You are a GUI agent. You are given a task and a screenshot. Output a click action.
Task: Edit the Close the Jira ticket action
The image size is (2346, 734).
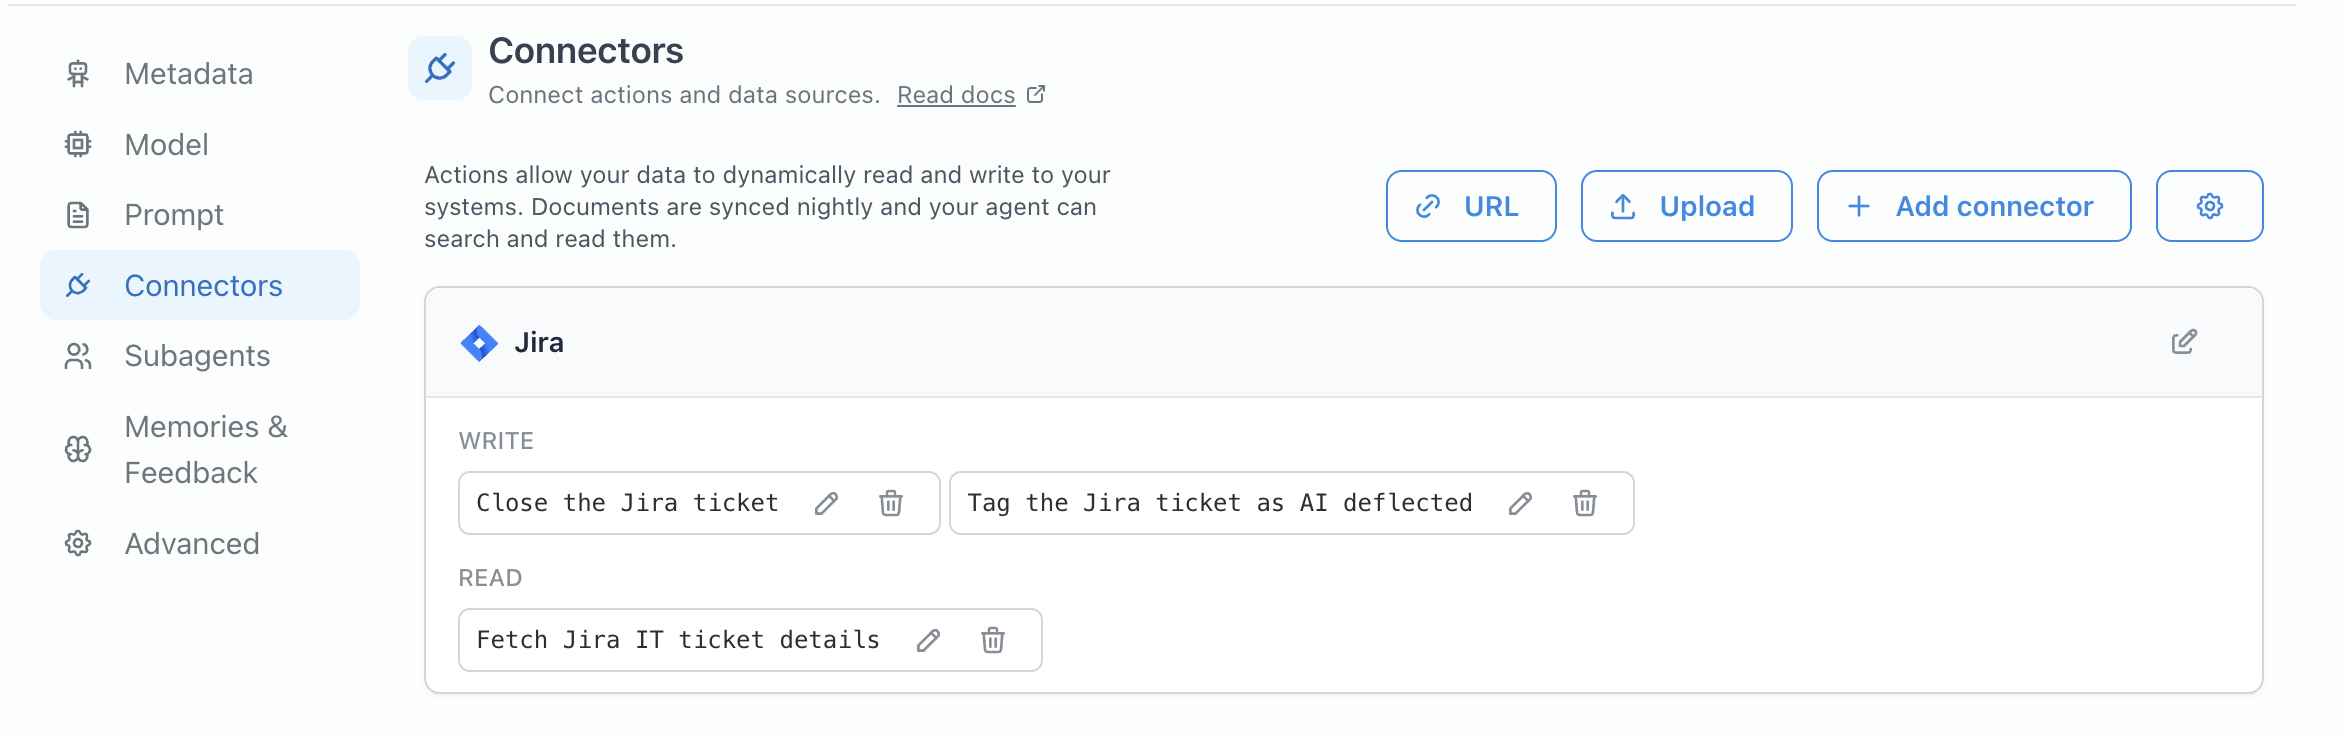tap(826, 503)
